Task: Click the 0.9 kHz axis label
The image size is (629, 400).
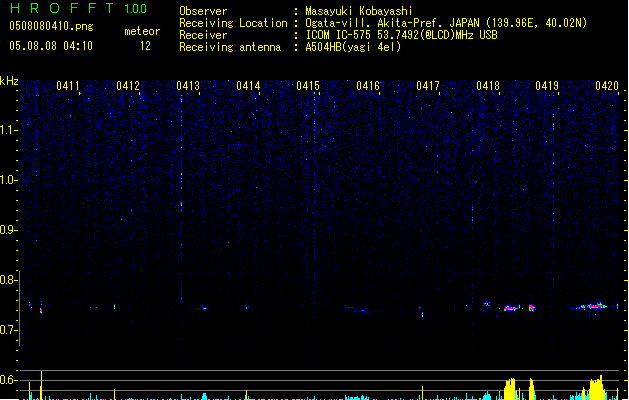Action: tap(9, 230)
